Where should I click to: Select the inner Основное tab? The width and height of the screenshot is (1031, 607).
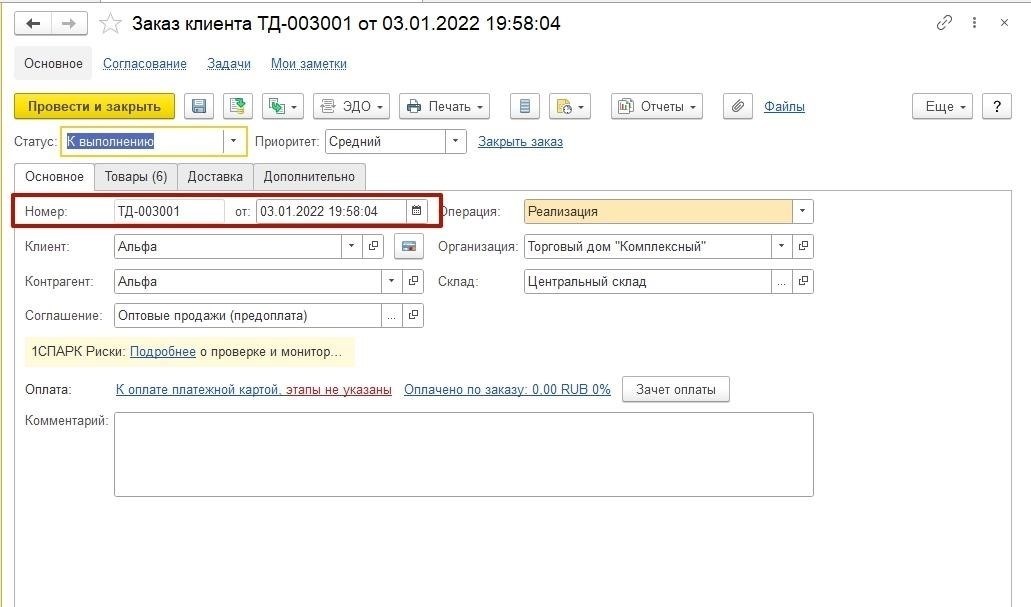tap(55, 177)
